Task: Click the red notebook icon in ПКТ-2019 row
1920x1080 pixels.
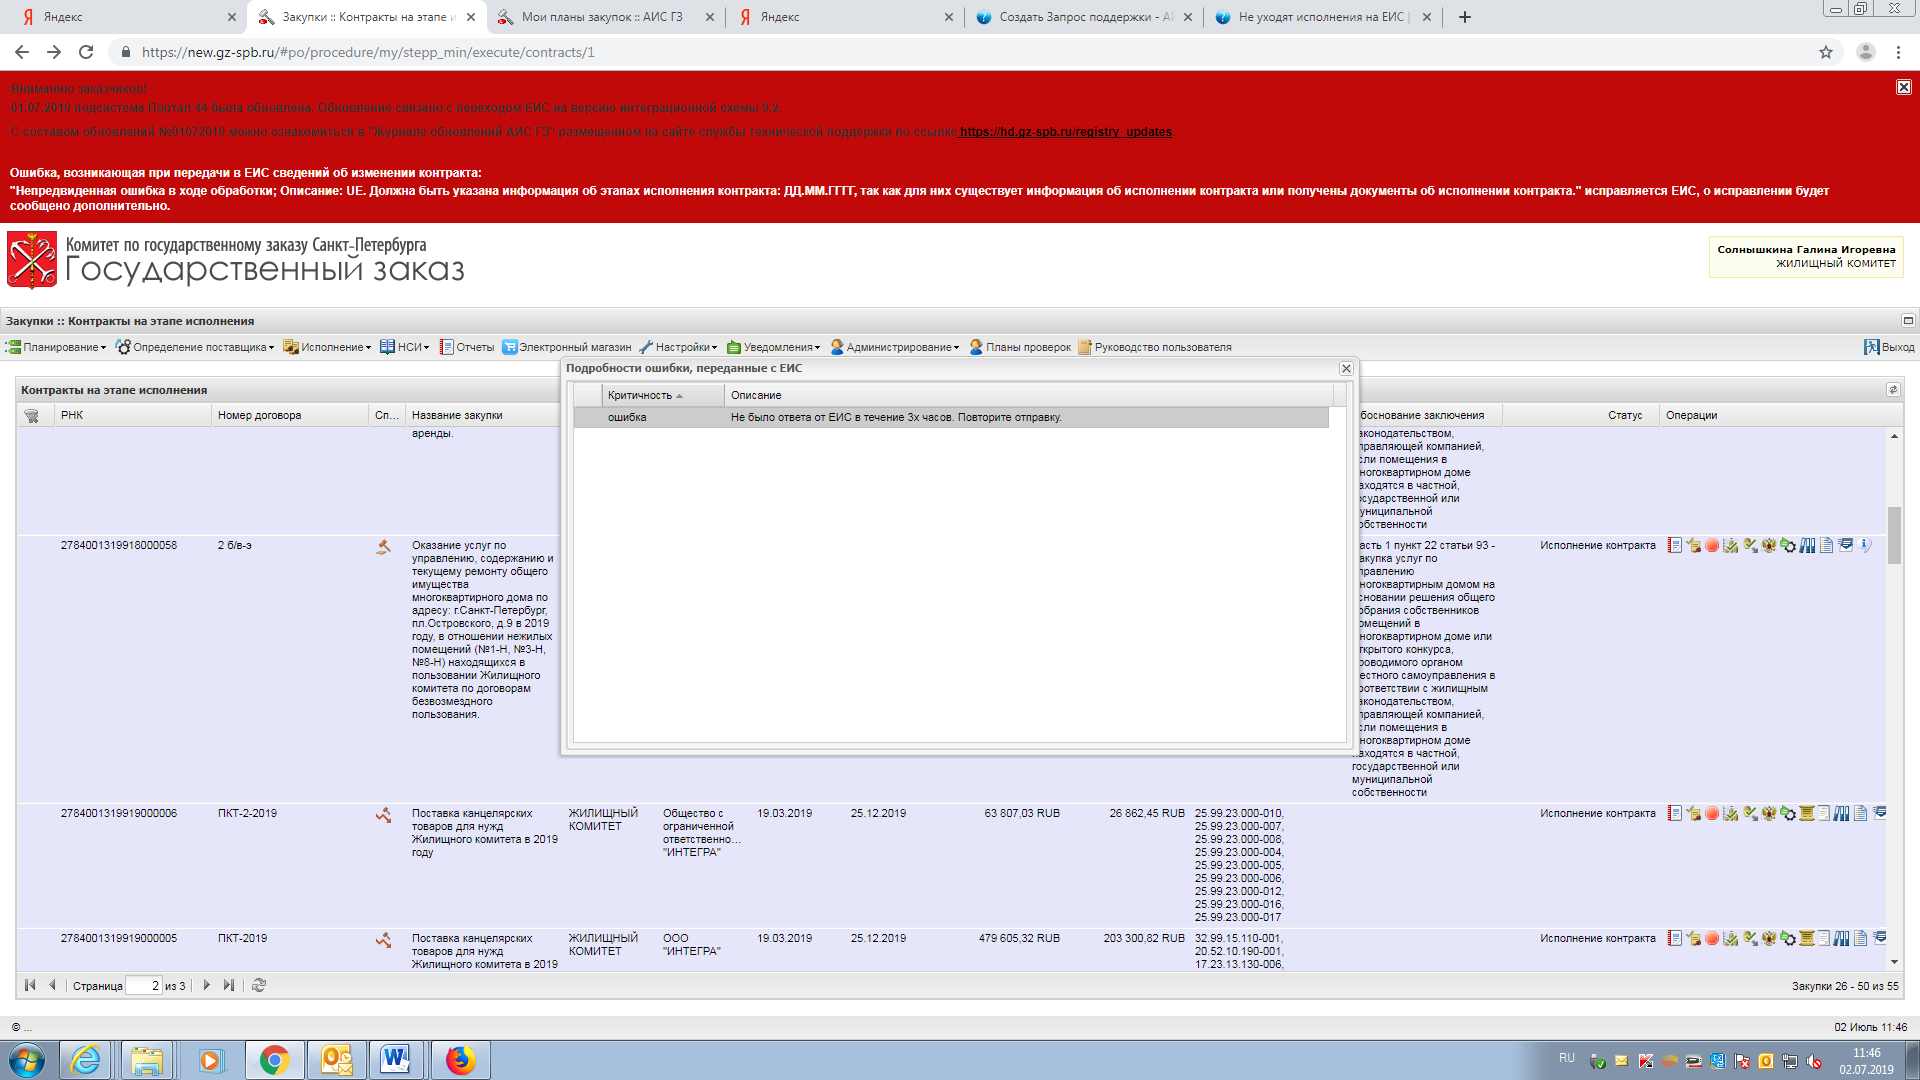Action: (1675, 939)
